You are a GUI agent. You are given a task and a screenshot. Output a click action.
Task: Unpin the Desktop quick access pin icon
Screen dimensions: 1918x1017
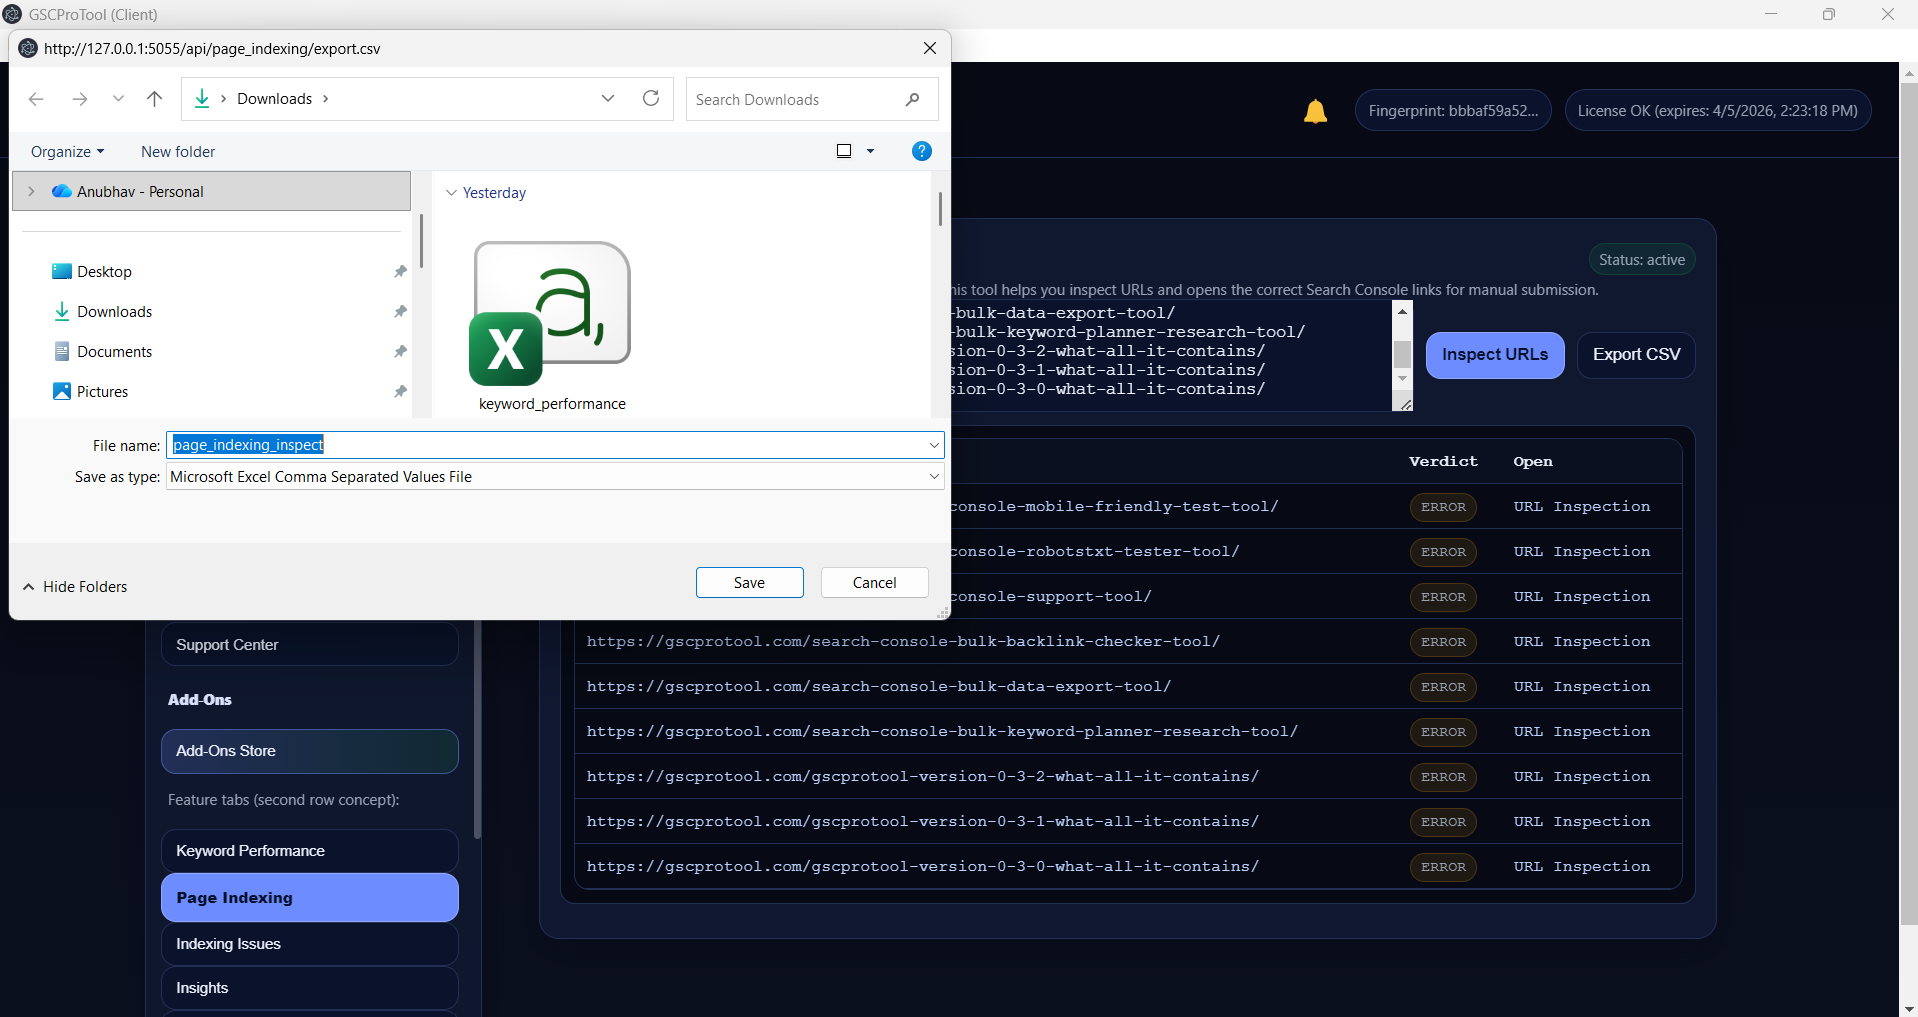click(x=400, y=272)
